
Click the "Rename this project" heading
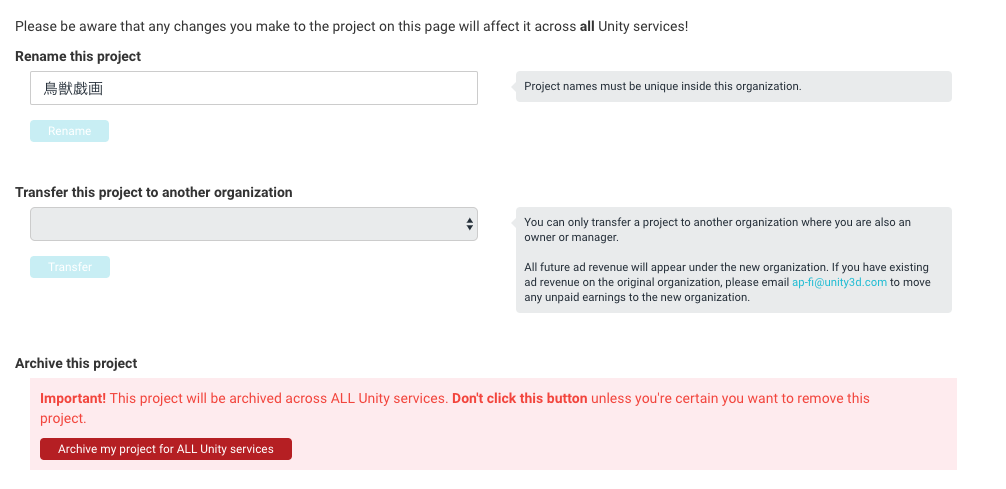[78, 56]
